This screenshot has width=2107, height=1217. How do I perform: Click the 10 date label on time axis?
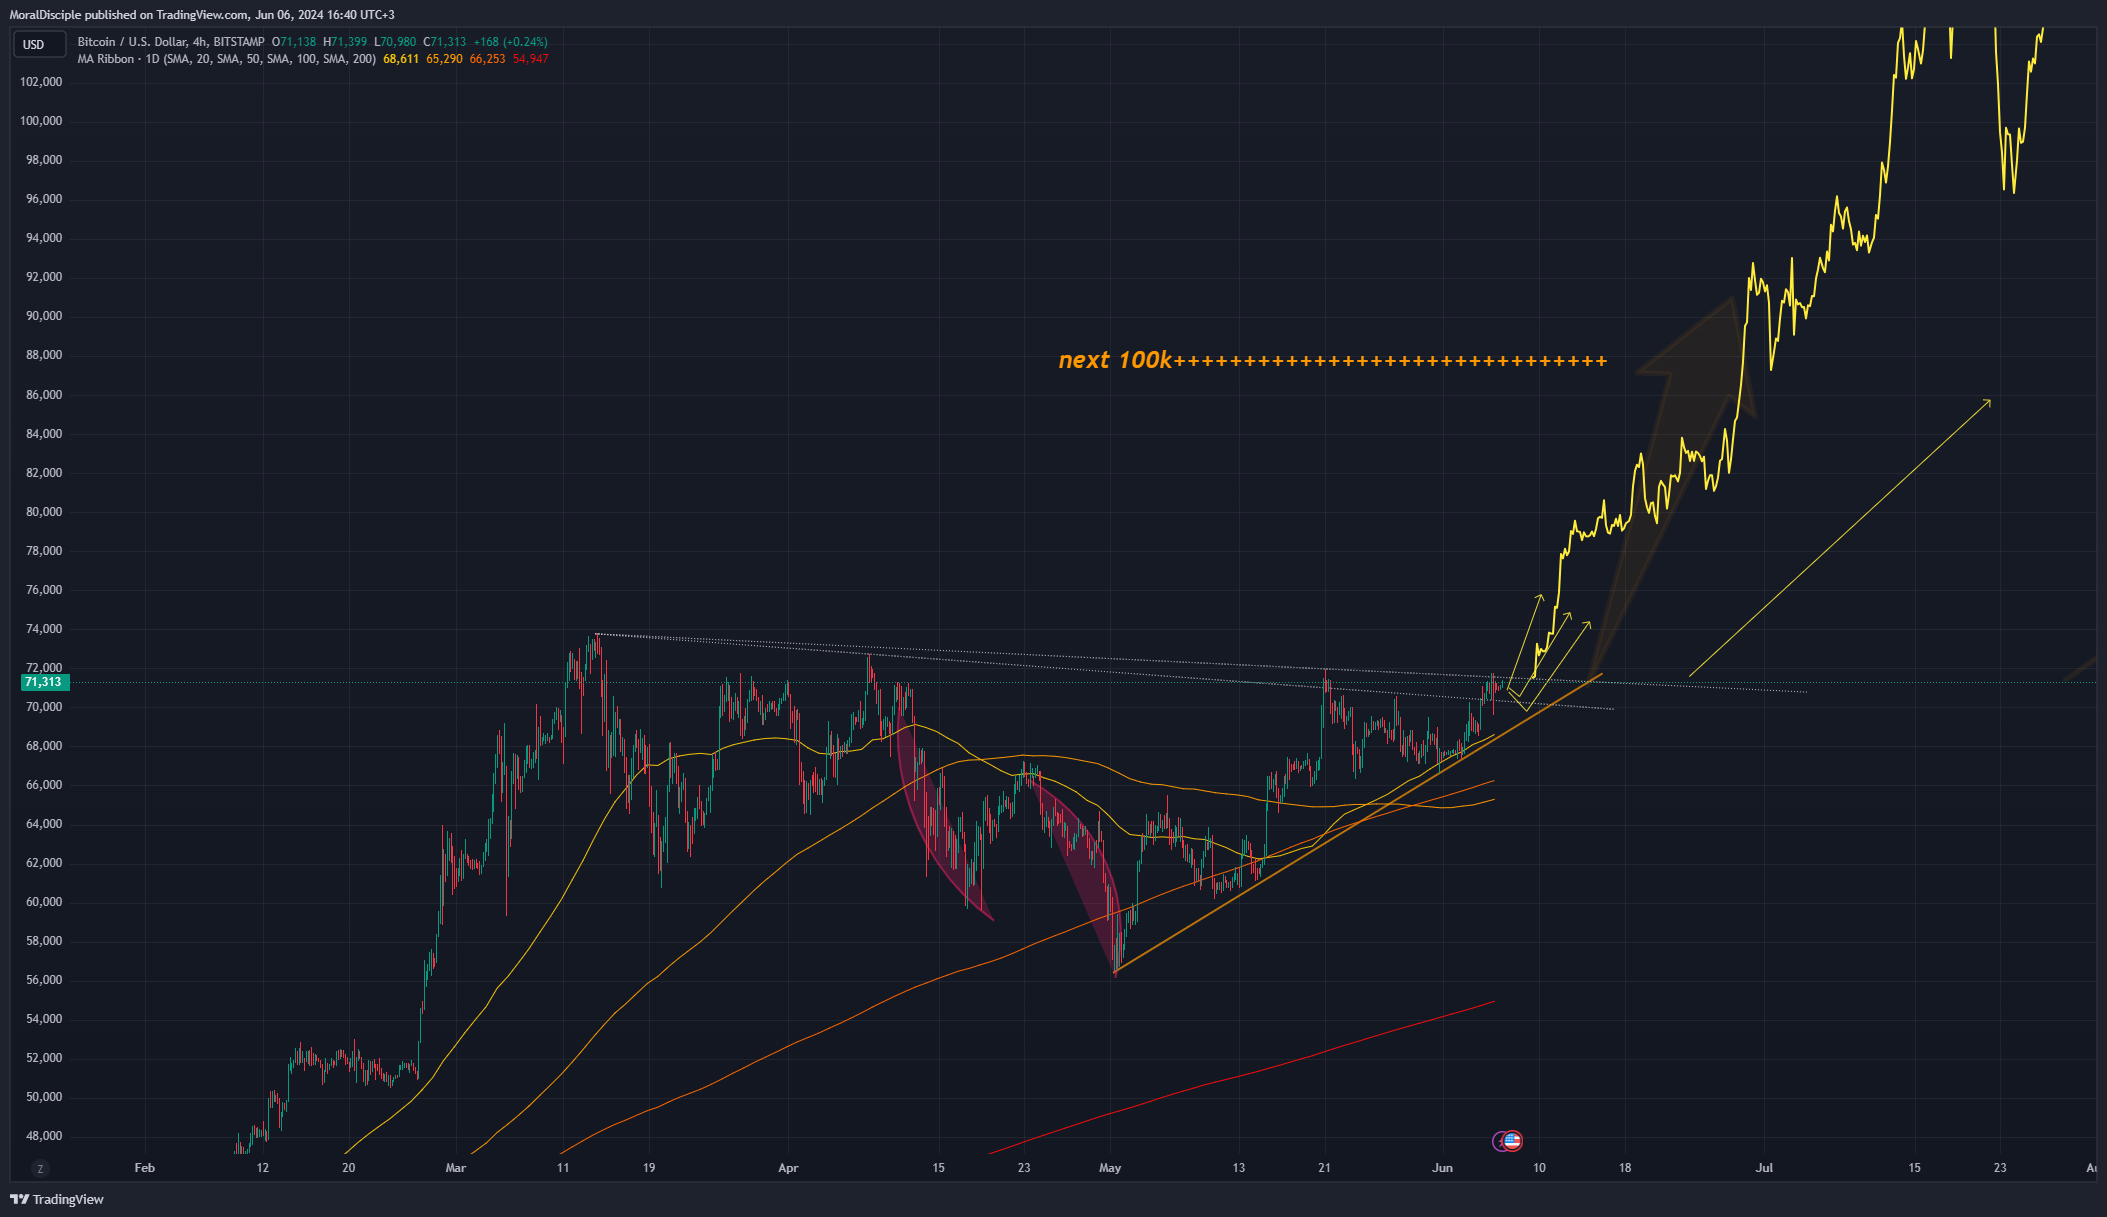tap(1539, 1168)
